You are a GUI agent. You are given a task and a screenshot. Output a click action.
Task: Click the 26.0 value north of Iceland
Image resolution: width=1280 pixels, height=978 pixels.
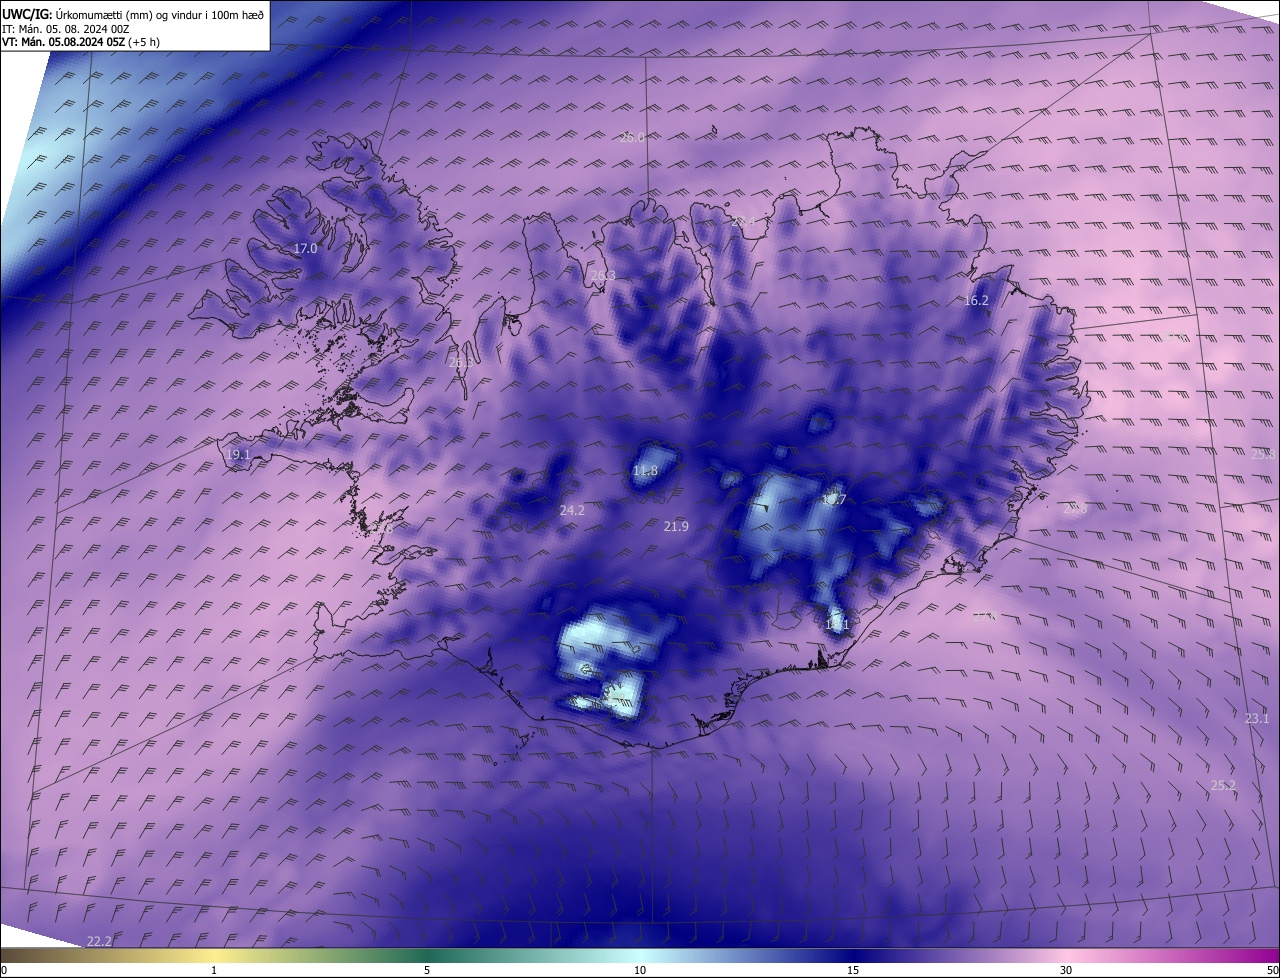coord(632,138)
